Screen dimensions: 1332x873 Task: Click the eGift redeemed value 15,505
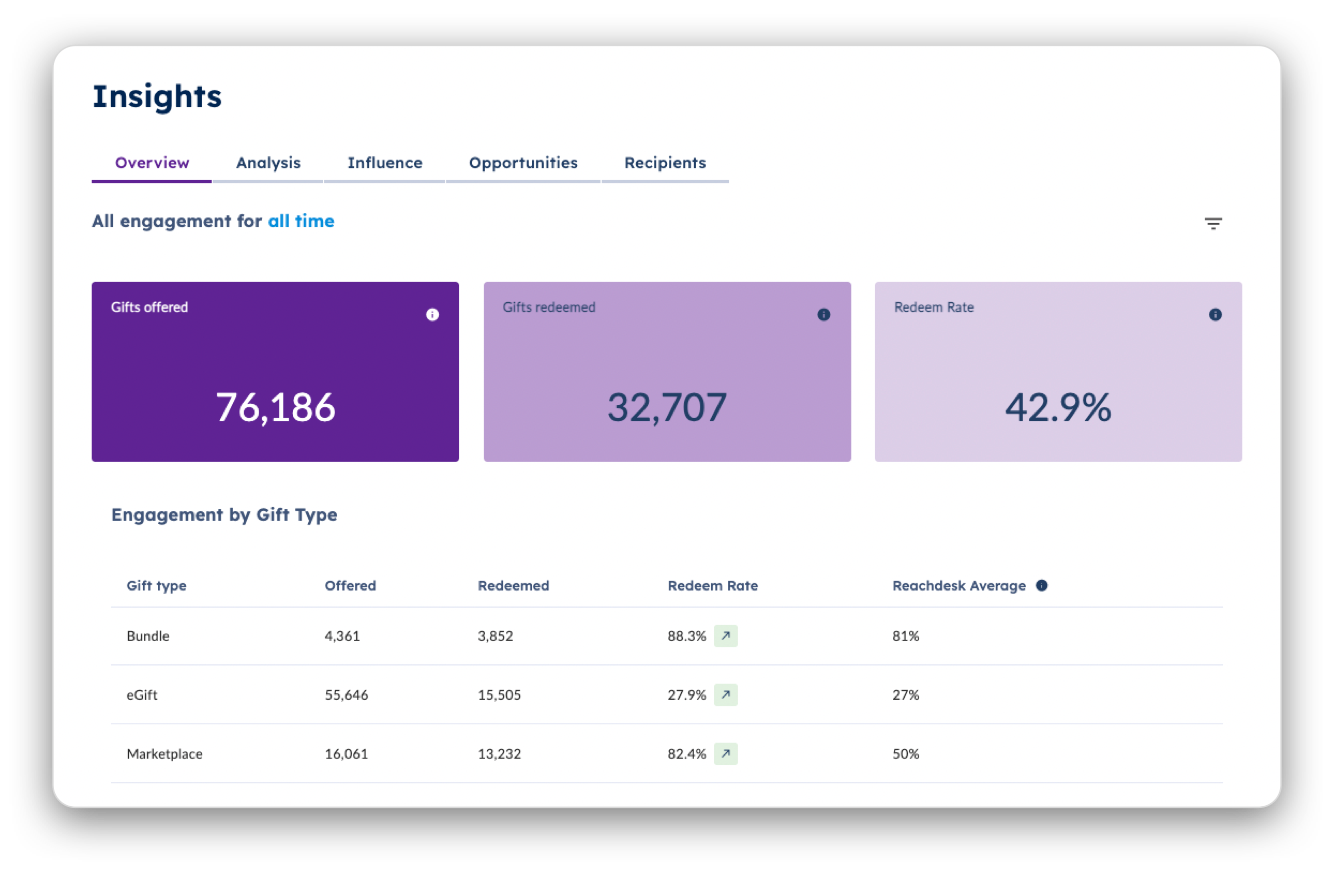point(499,695)
